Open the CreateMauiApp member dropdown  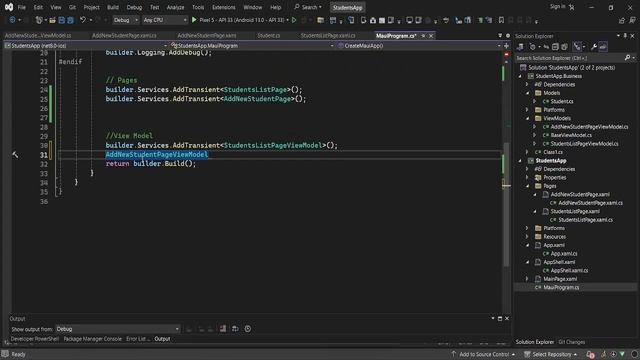click(x=419, y=46)
